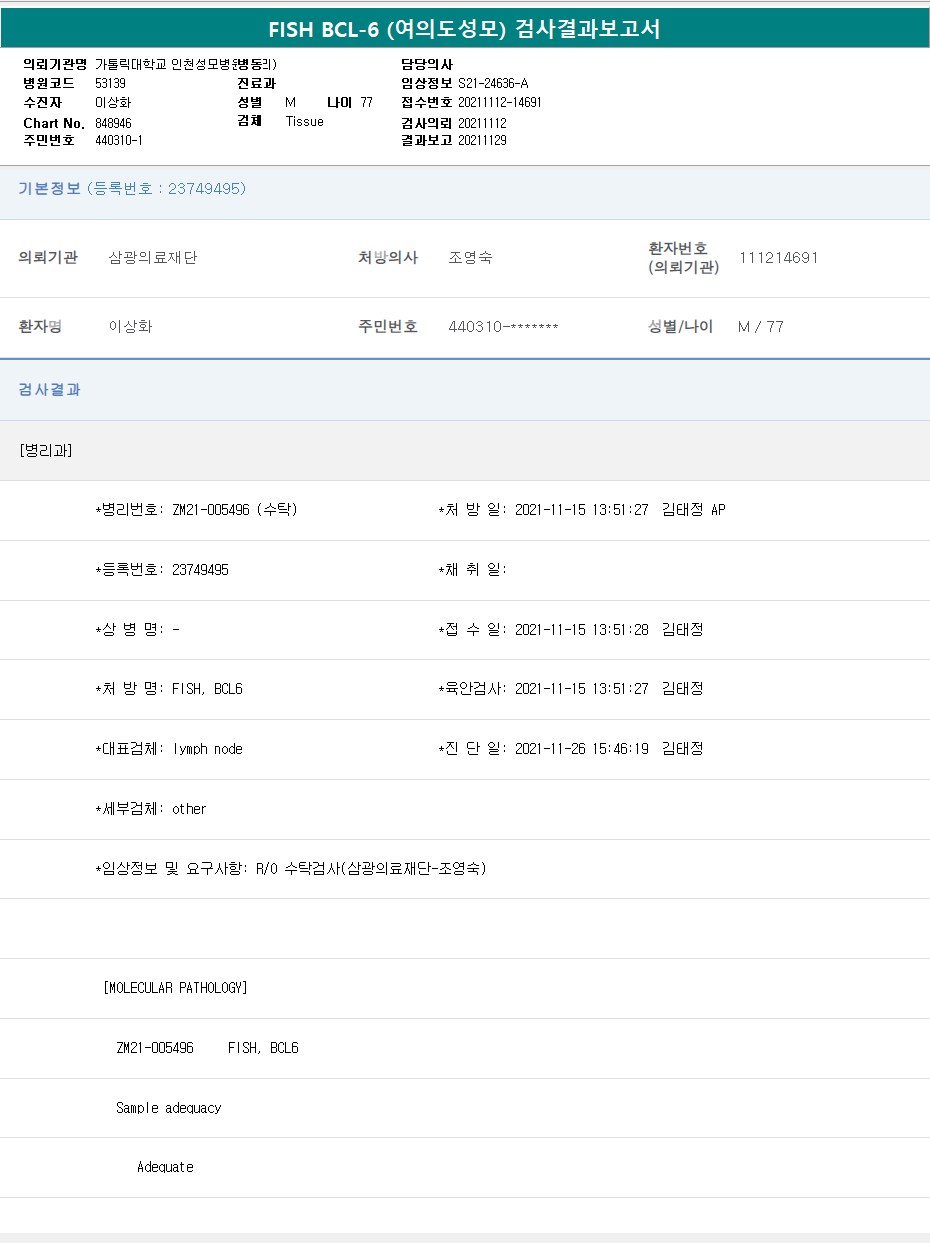
Task: Click the 삼광의료재단 referring institution value
Action: [x=153, y=258]
